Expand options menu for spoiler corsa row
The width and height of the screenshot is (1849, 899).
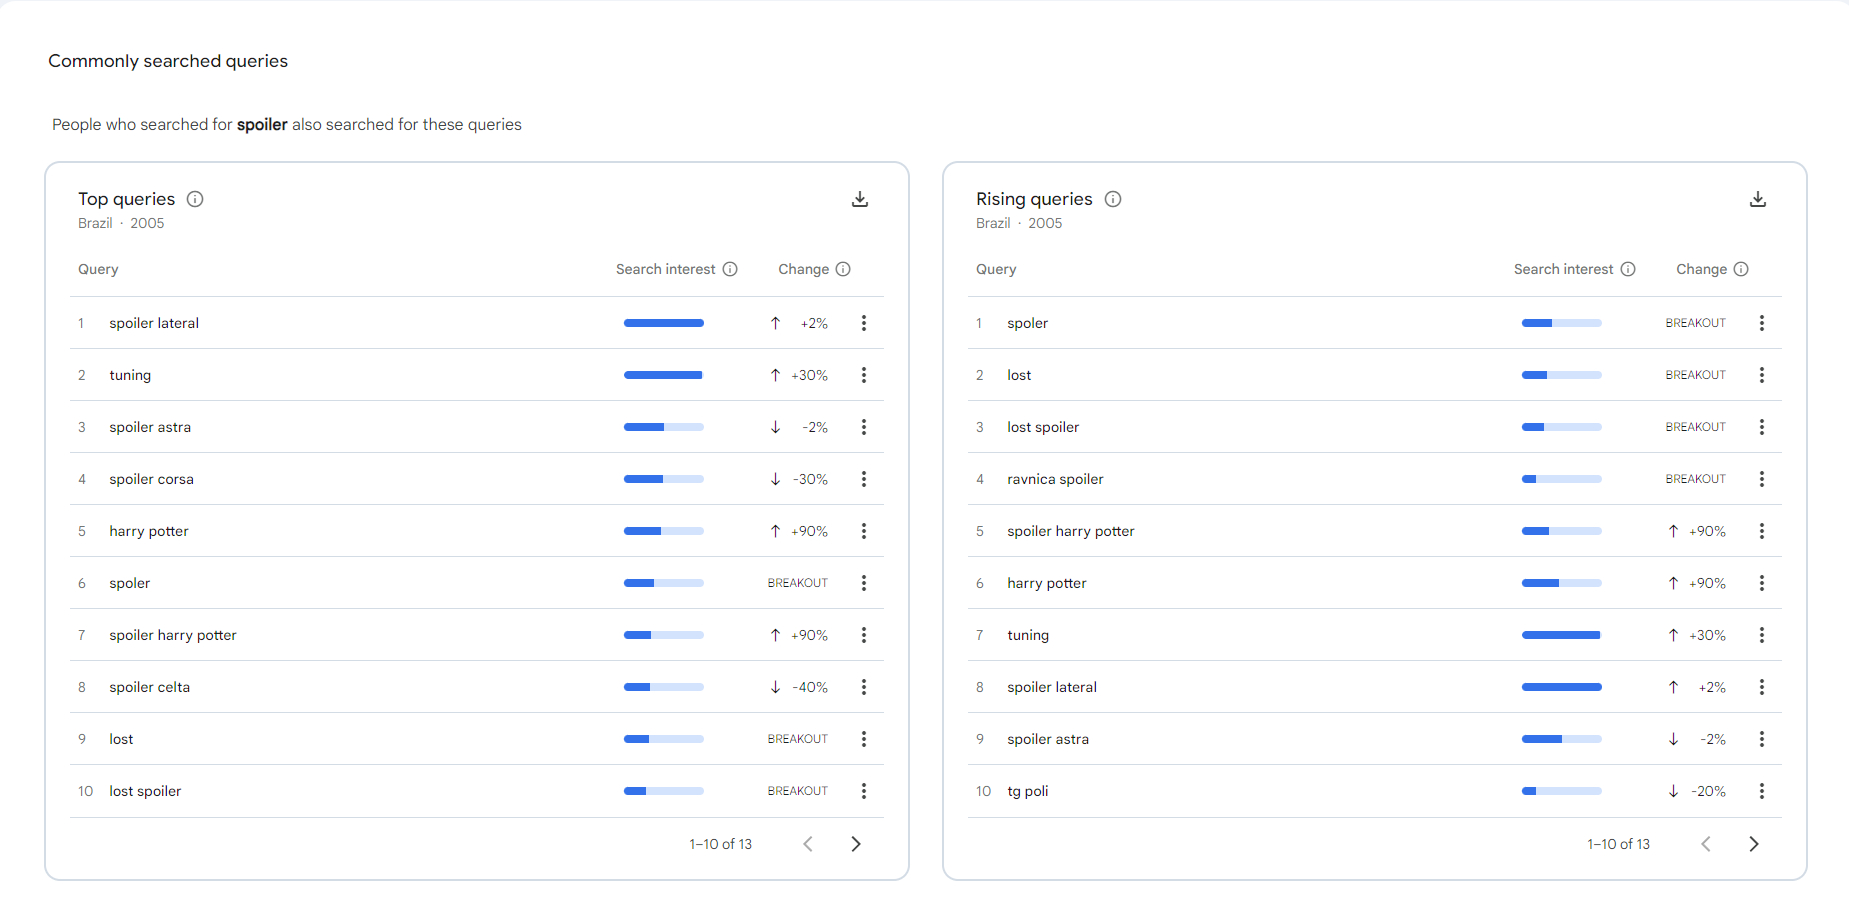point(864,479)
